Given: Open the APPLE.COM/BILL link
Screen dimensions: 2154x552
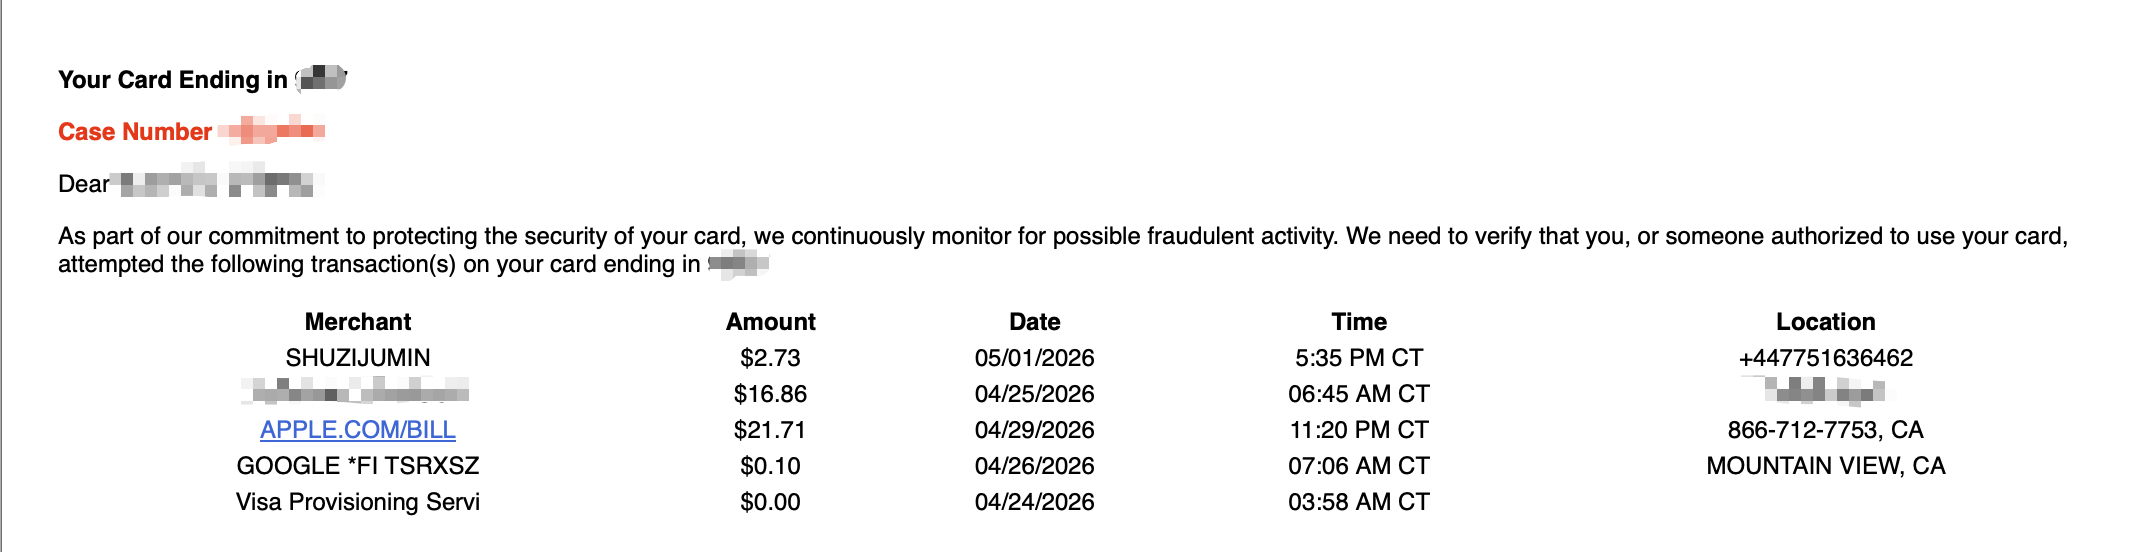Looking at the screenshot, I should coord(358,430).
